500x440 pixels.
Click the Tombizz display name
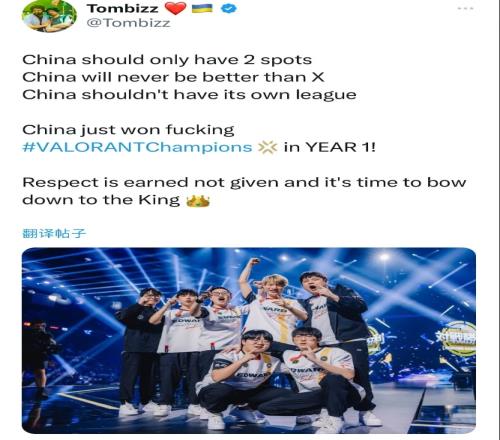123,8
